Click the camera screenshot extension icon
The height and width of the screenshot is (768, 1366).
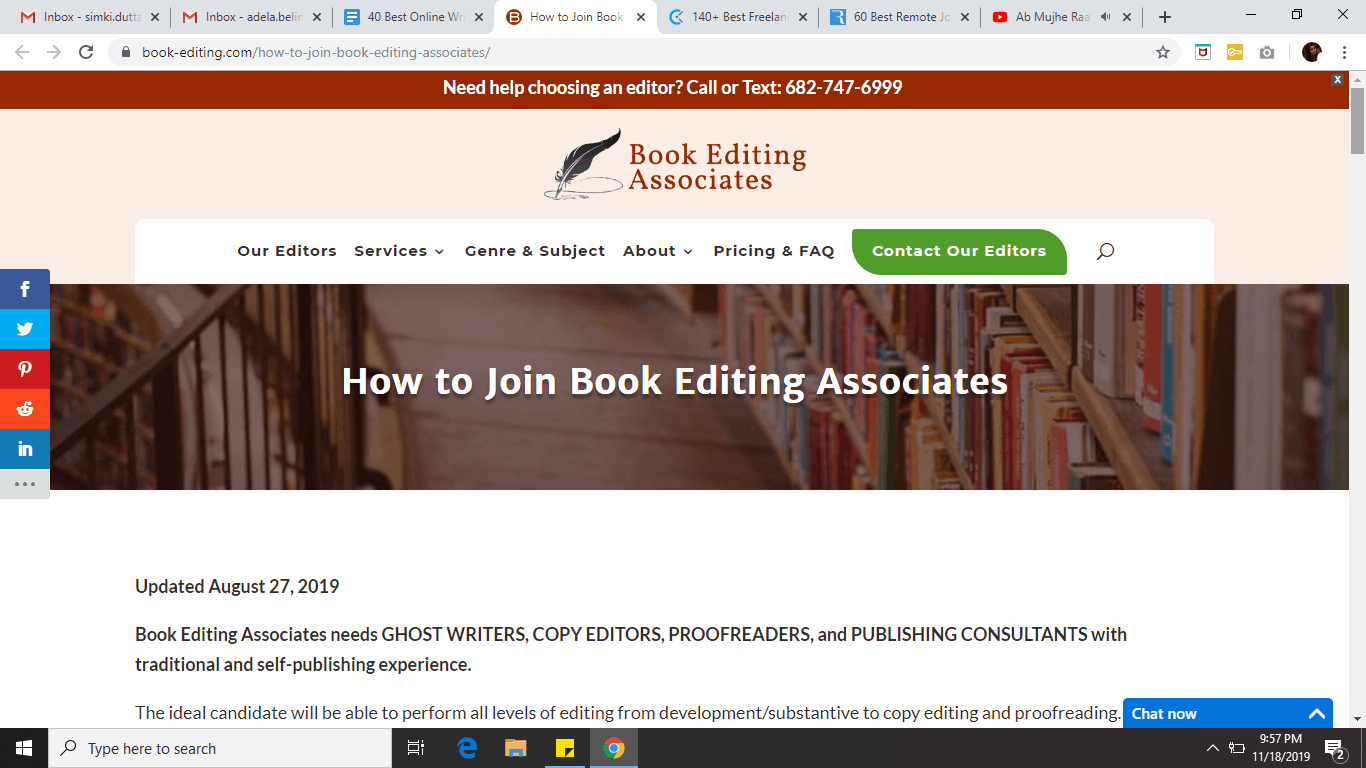pyautogui.click(x=1267, y=52)
